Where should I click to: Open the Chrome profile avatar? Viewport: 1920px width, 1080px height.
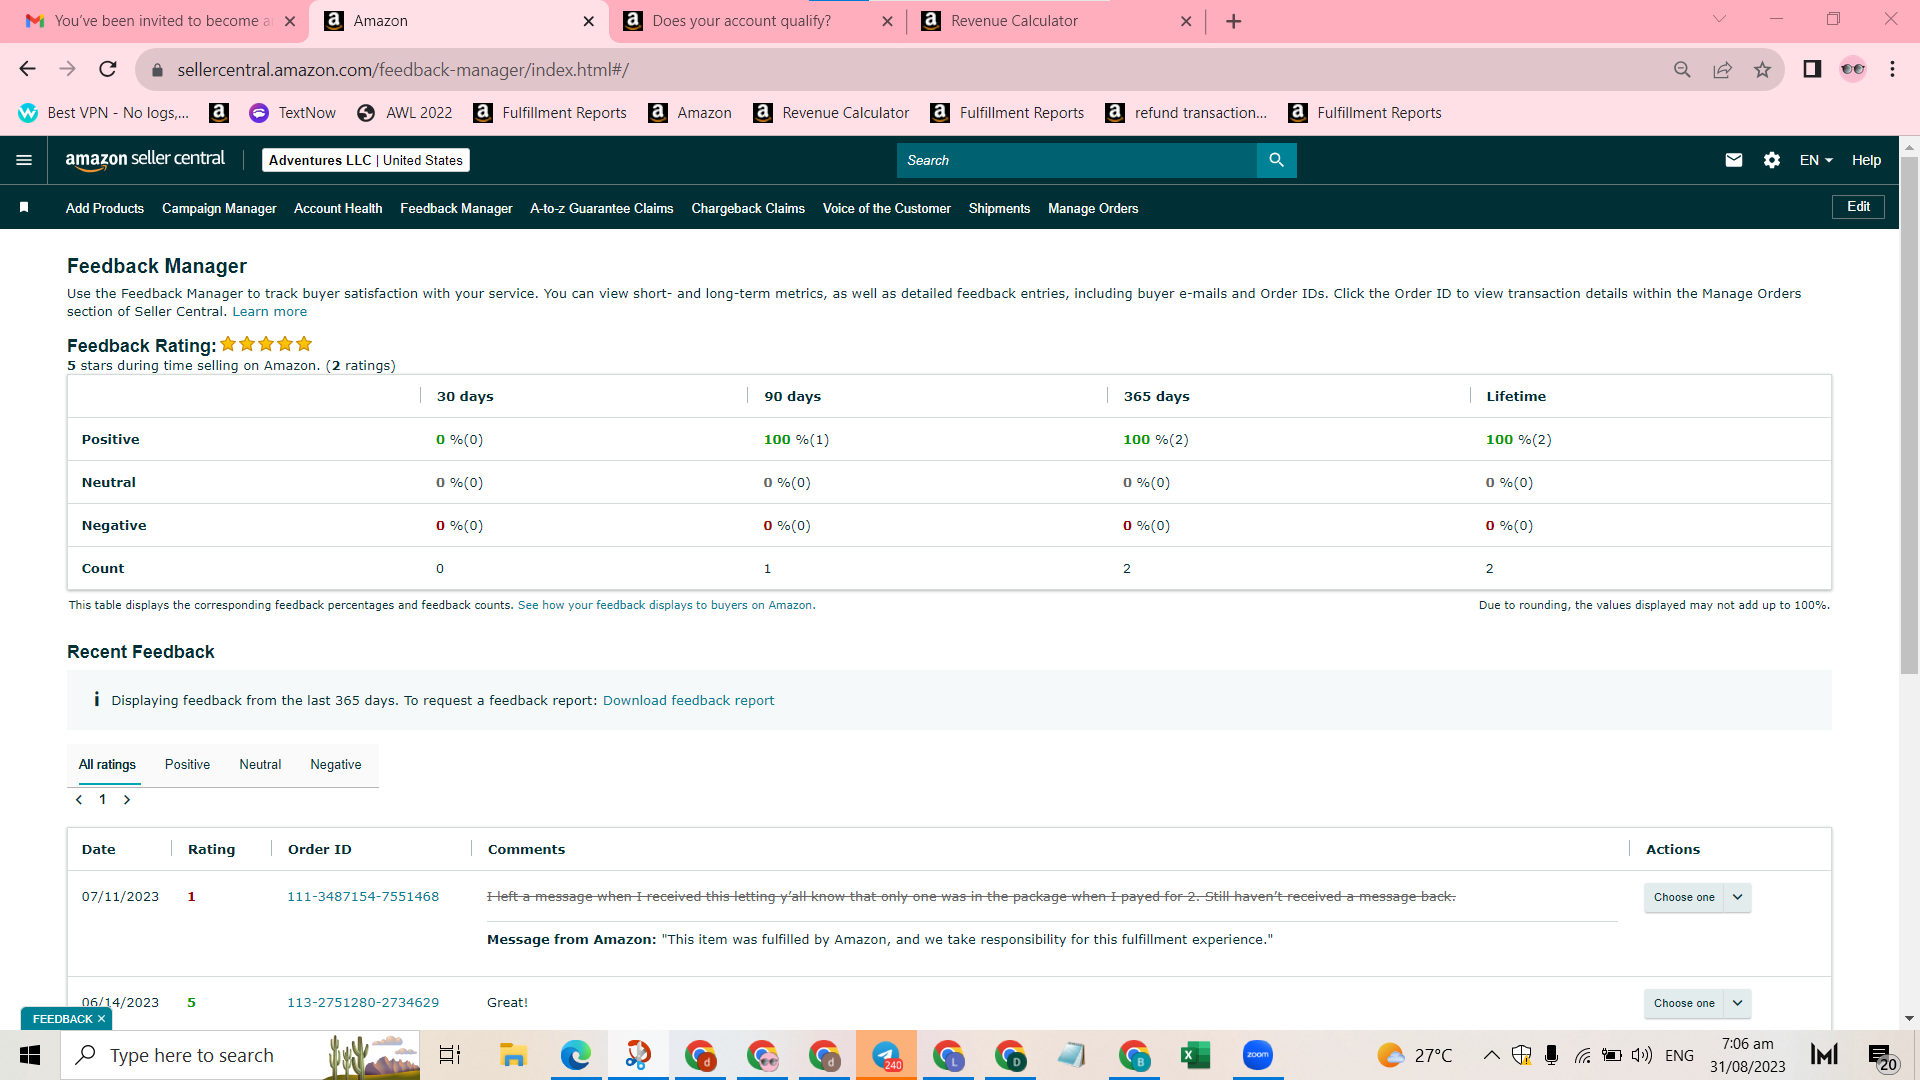[x=1853, y=69]
